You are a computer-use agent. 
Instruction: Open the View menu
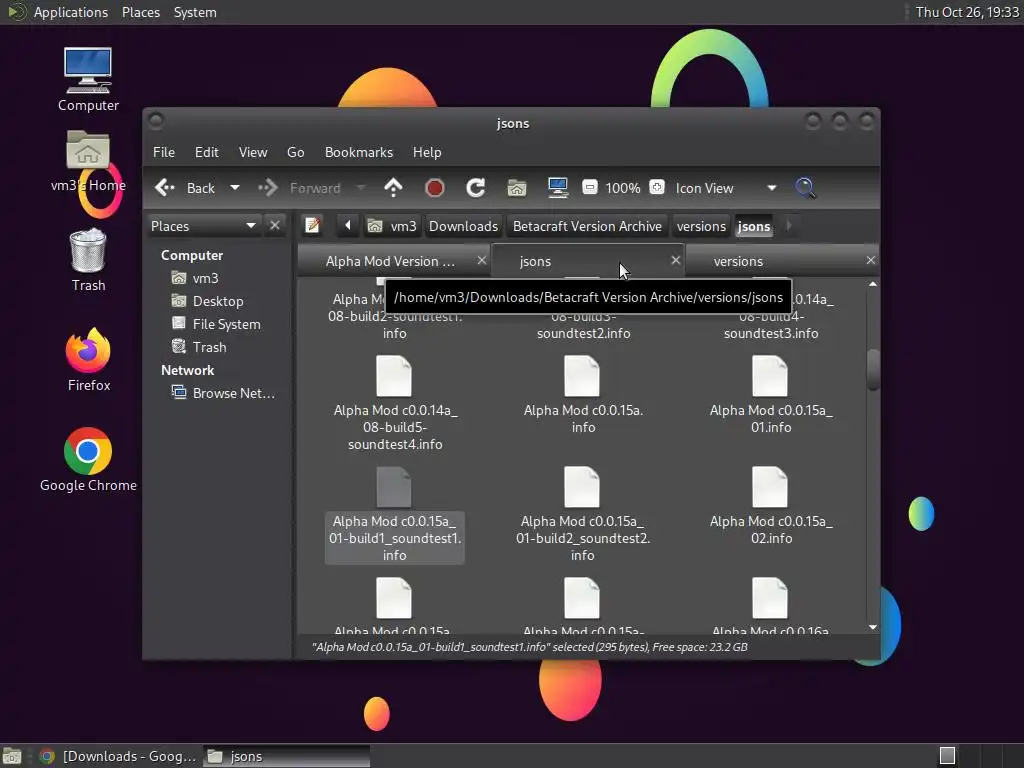click(x=253, y=152)
